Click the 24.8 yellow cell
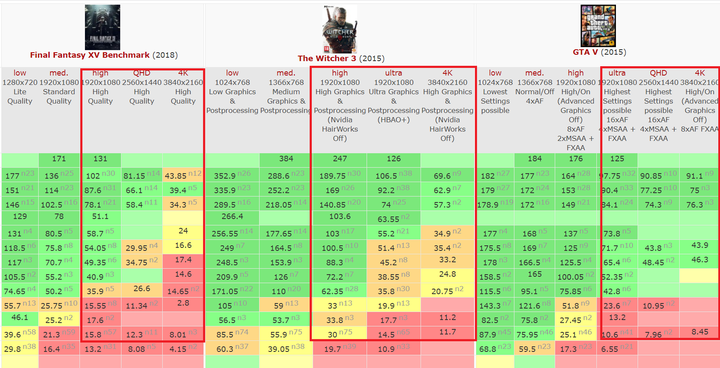Screen dimensions: 720x368 click(448, 276)
